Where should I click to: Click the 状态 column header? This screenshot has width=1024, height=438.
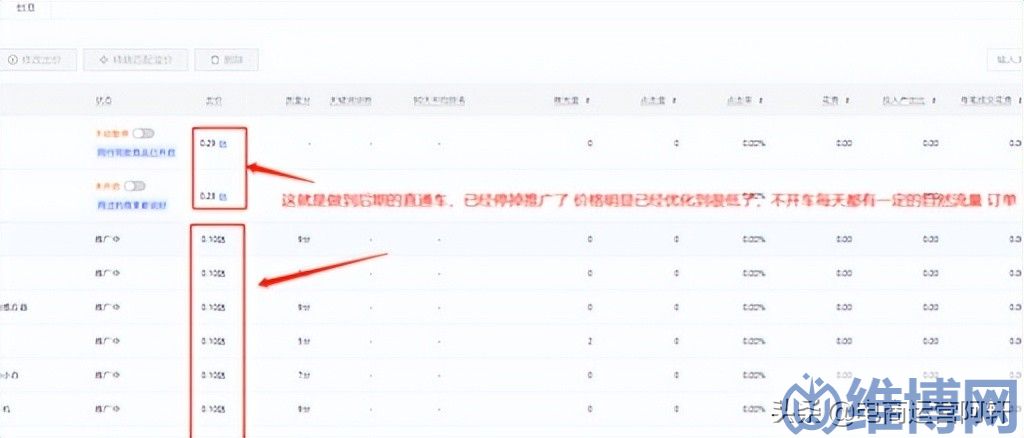pyautogui.click(x=103, y=101)
